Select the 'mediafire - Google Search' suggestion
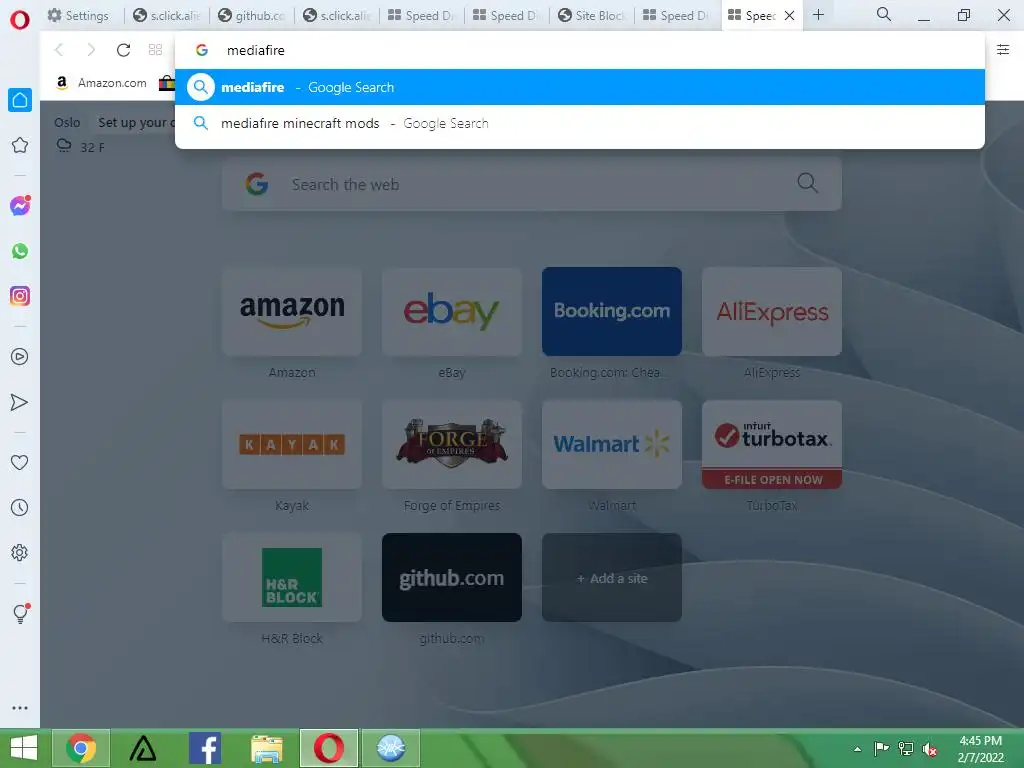The image size is (1024, 768). point(580,87)
